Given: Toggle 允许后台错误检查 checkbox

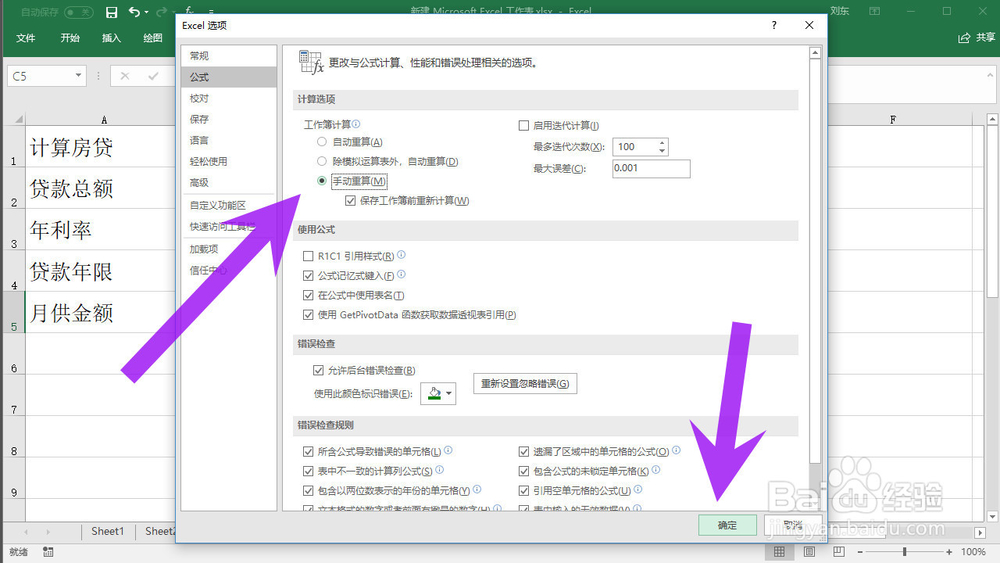Looking at the screenshot, I should coord(318,370).
